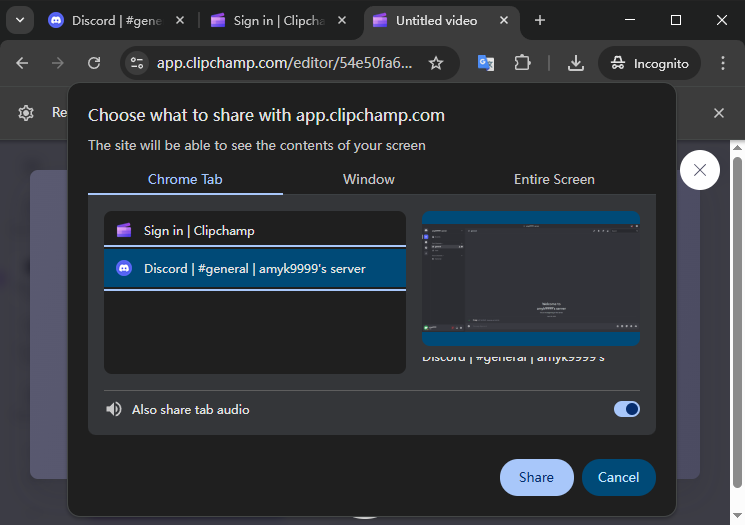Switch to the Entire Screen sharing tab
The image size is (745, 525).
pyautogui.click(x=554, y=179)
